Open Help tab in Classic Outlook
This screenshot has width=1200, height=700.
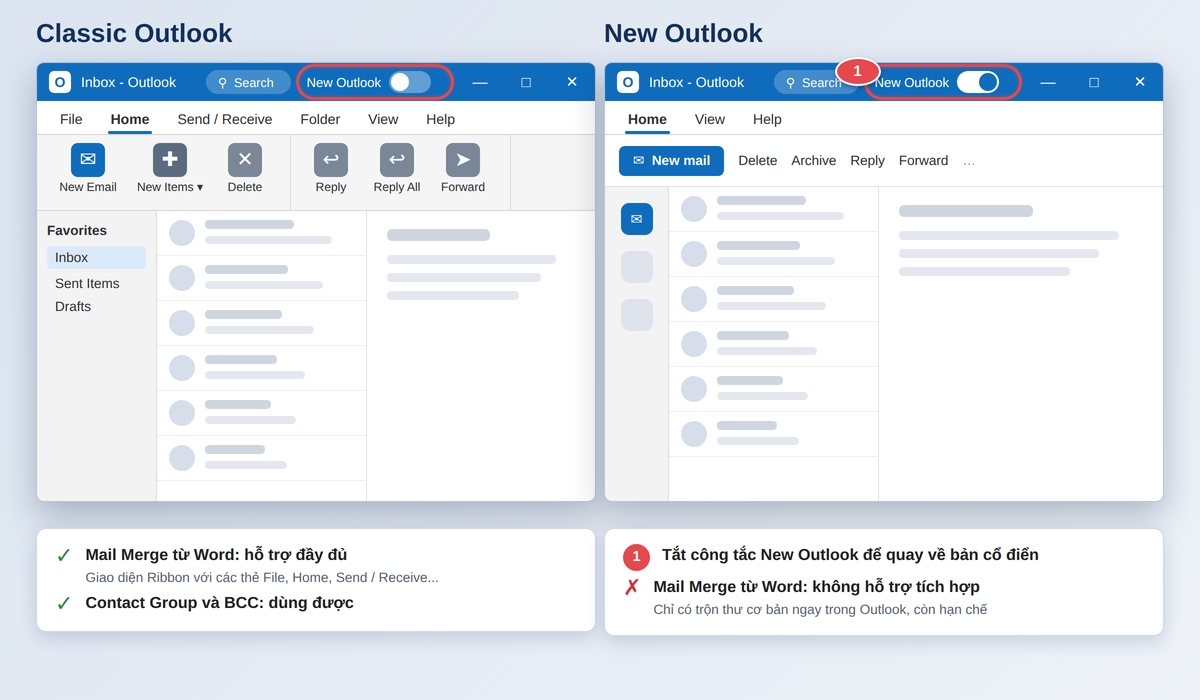pyautogui.click(x=440, y=119)
